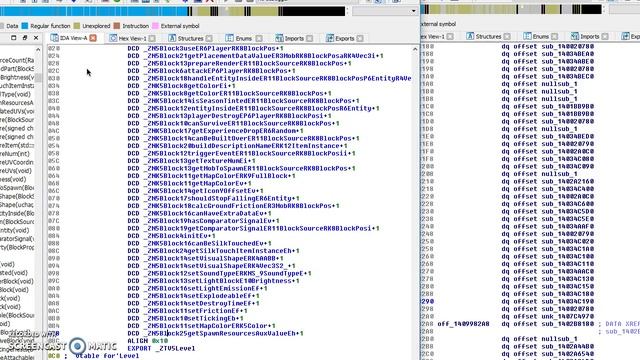
Task: Close the Exports tab in left window
Action: coord(360,38)
